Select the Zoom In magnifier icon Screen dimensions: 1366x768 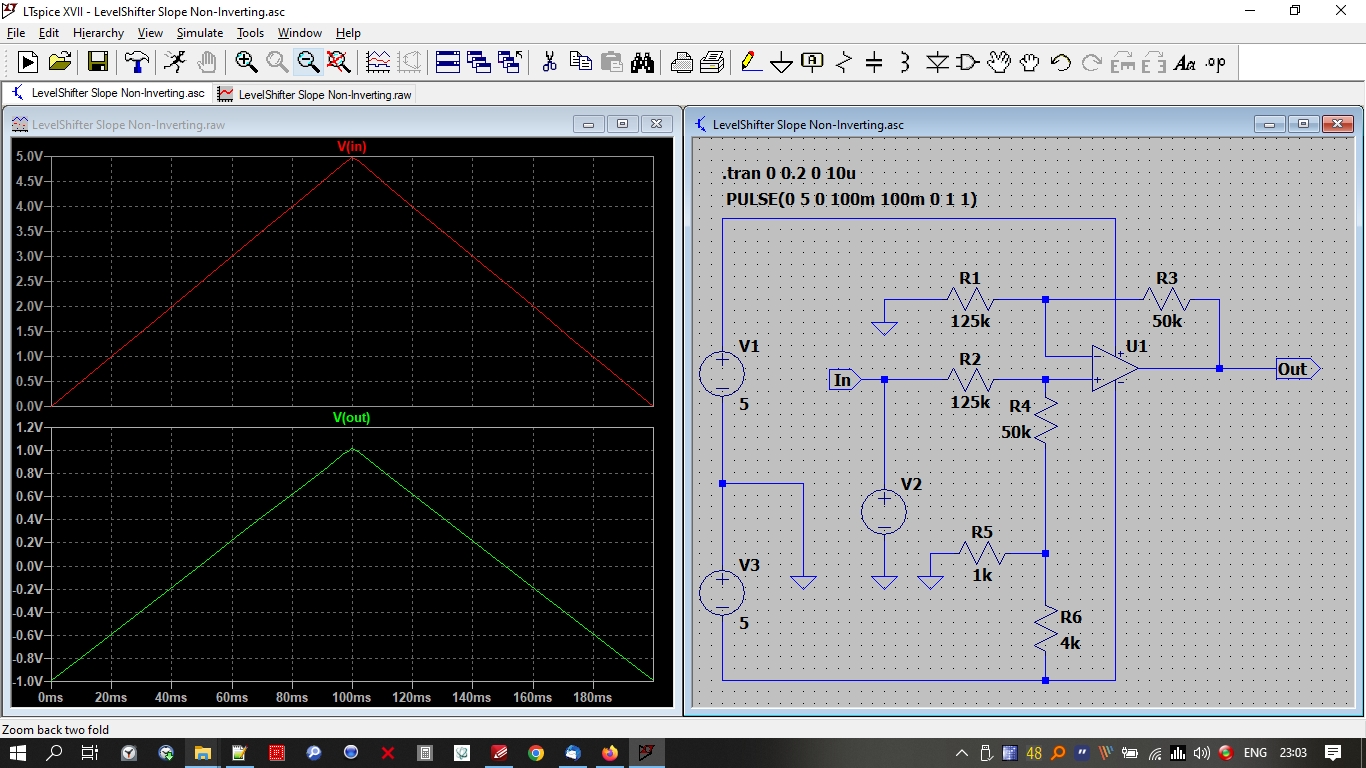pyautogui.click(x=246, y=62)
